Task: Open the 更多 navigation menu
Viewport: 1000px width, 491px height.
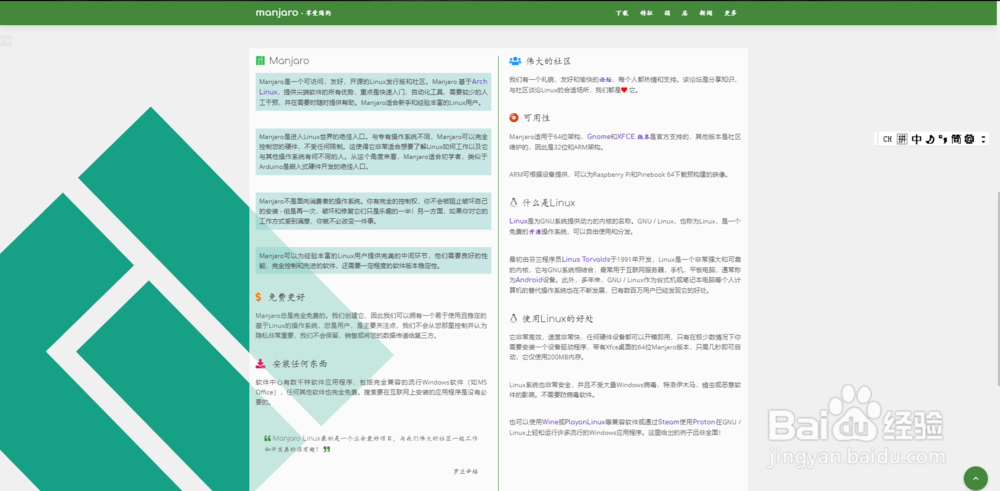Action: (730, 13)
